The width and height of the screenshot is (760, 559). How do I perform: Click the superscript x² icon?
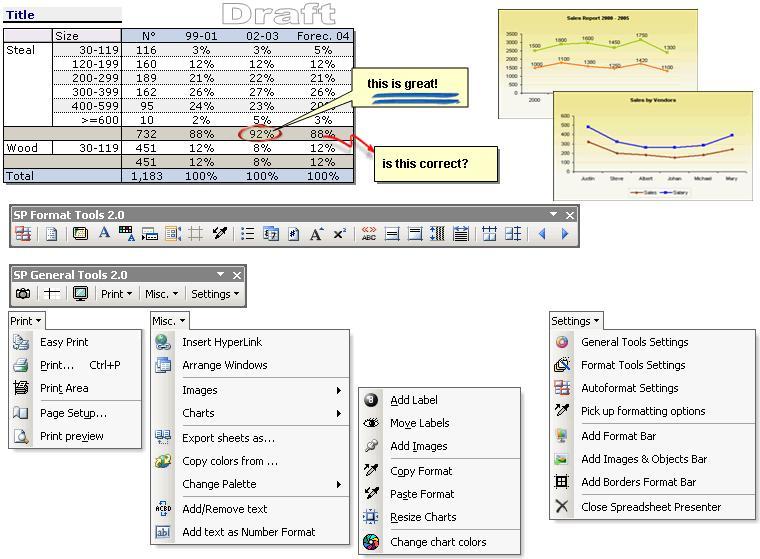pos(340,234)
